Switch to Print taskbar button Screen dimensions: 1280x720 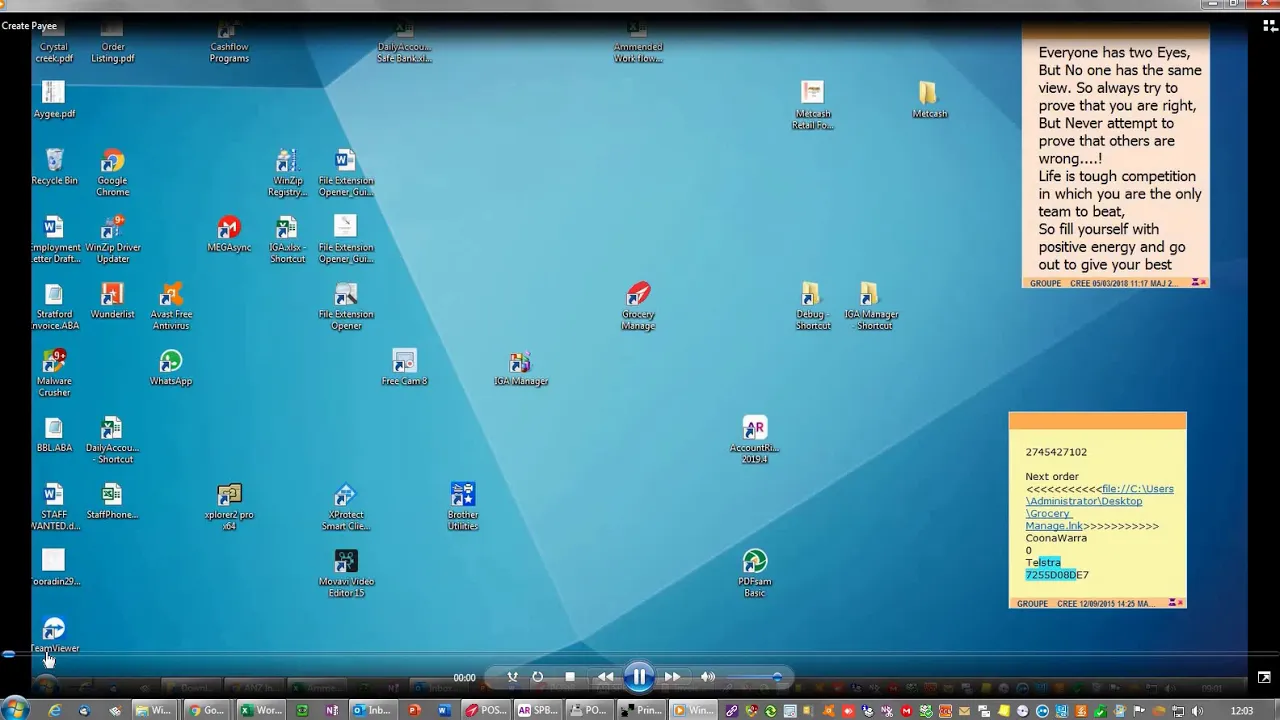641,710
